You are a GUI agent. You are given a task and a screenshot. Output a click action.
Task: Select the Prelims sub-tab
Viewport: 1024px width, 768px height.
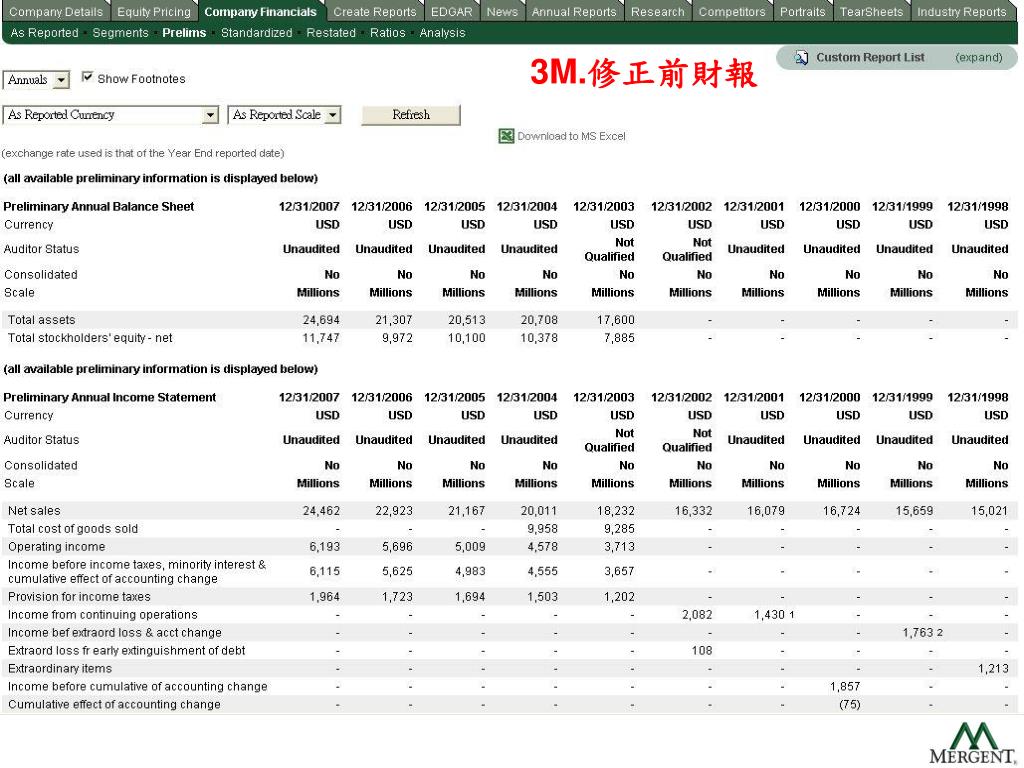[184, 33]
